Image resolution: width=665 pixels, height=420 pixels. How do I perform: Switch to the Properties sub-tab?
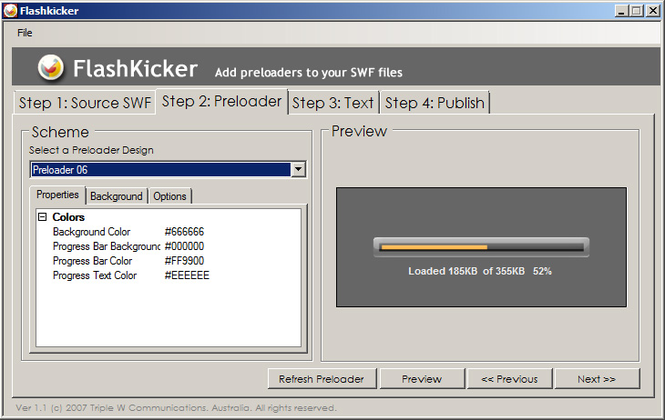point(58,195)
